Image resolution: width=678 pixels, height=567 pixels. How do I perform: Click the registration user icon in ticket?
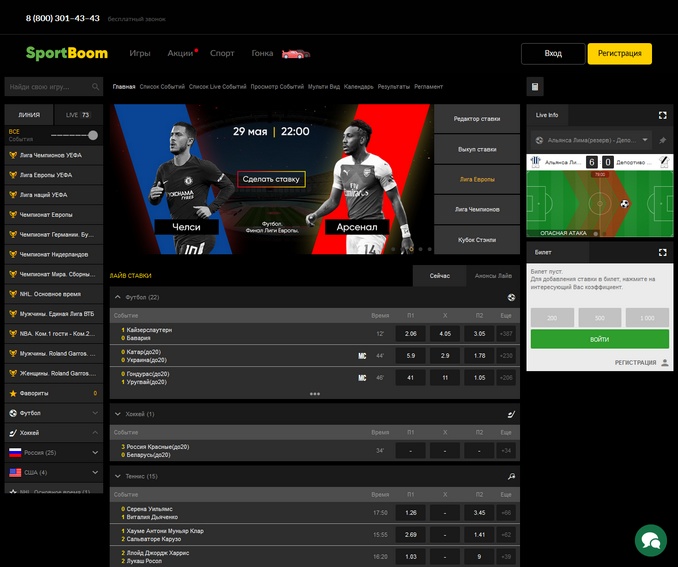(665, 362)
